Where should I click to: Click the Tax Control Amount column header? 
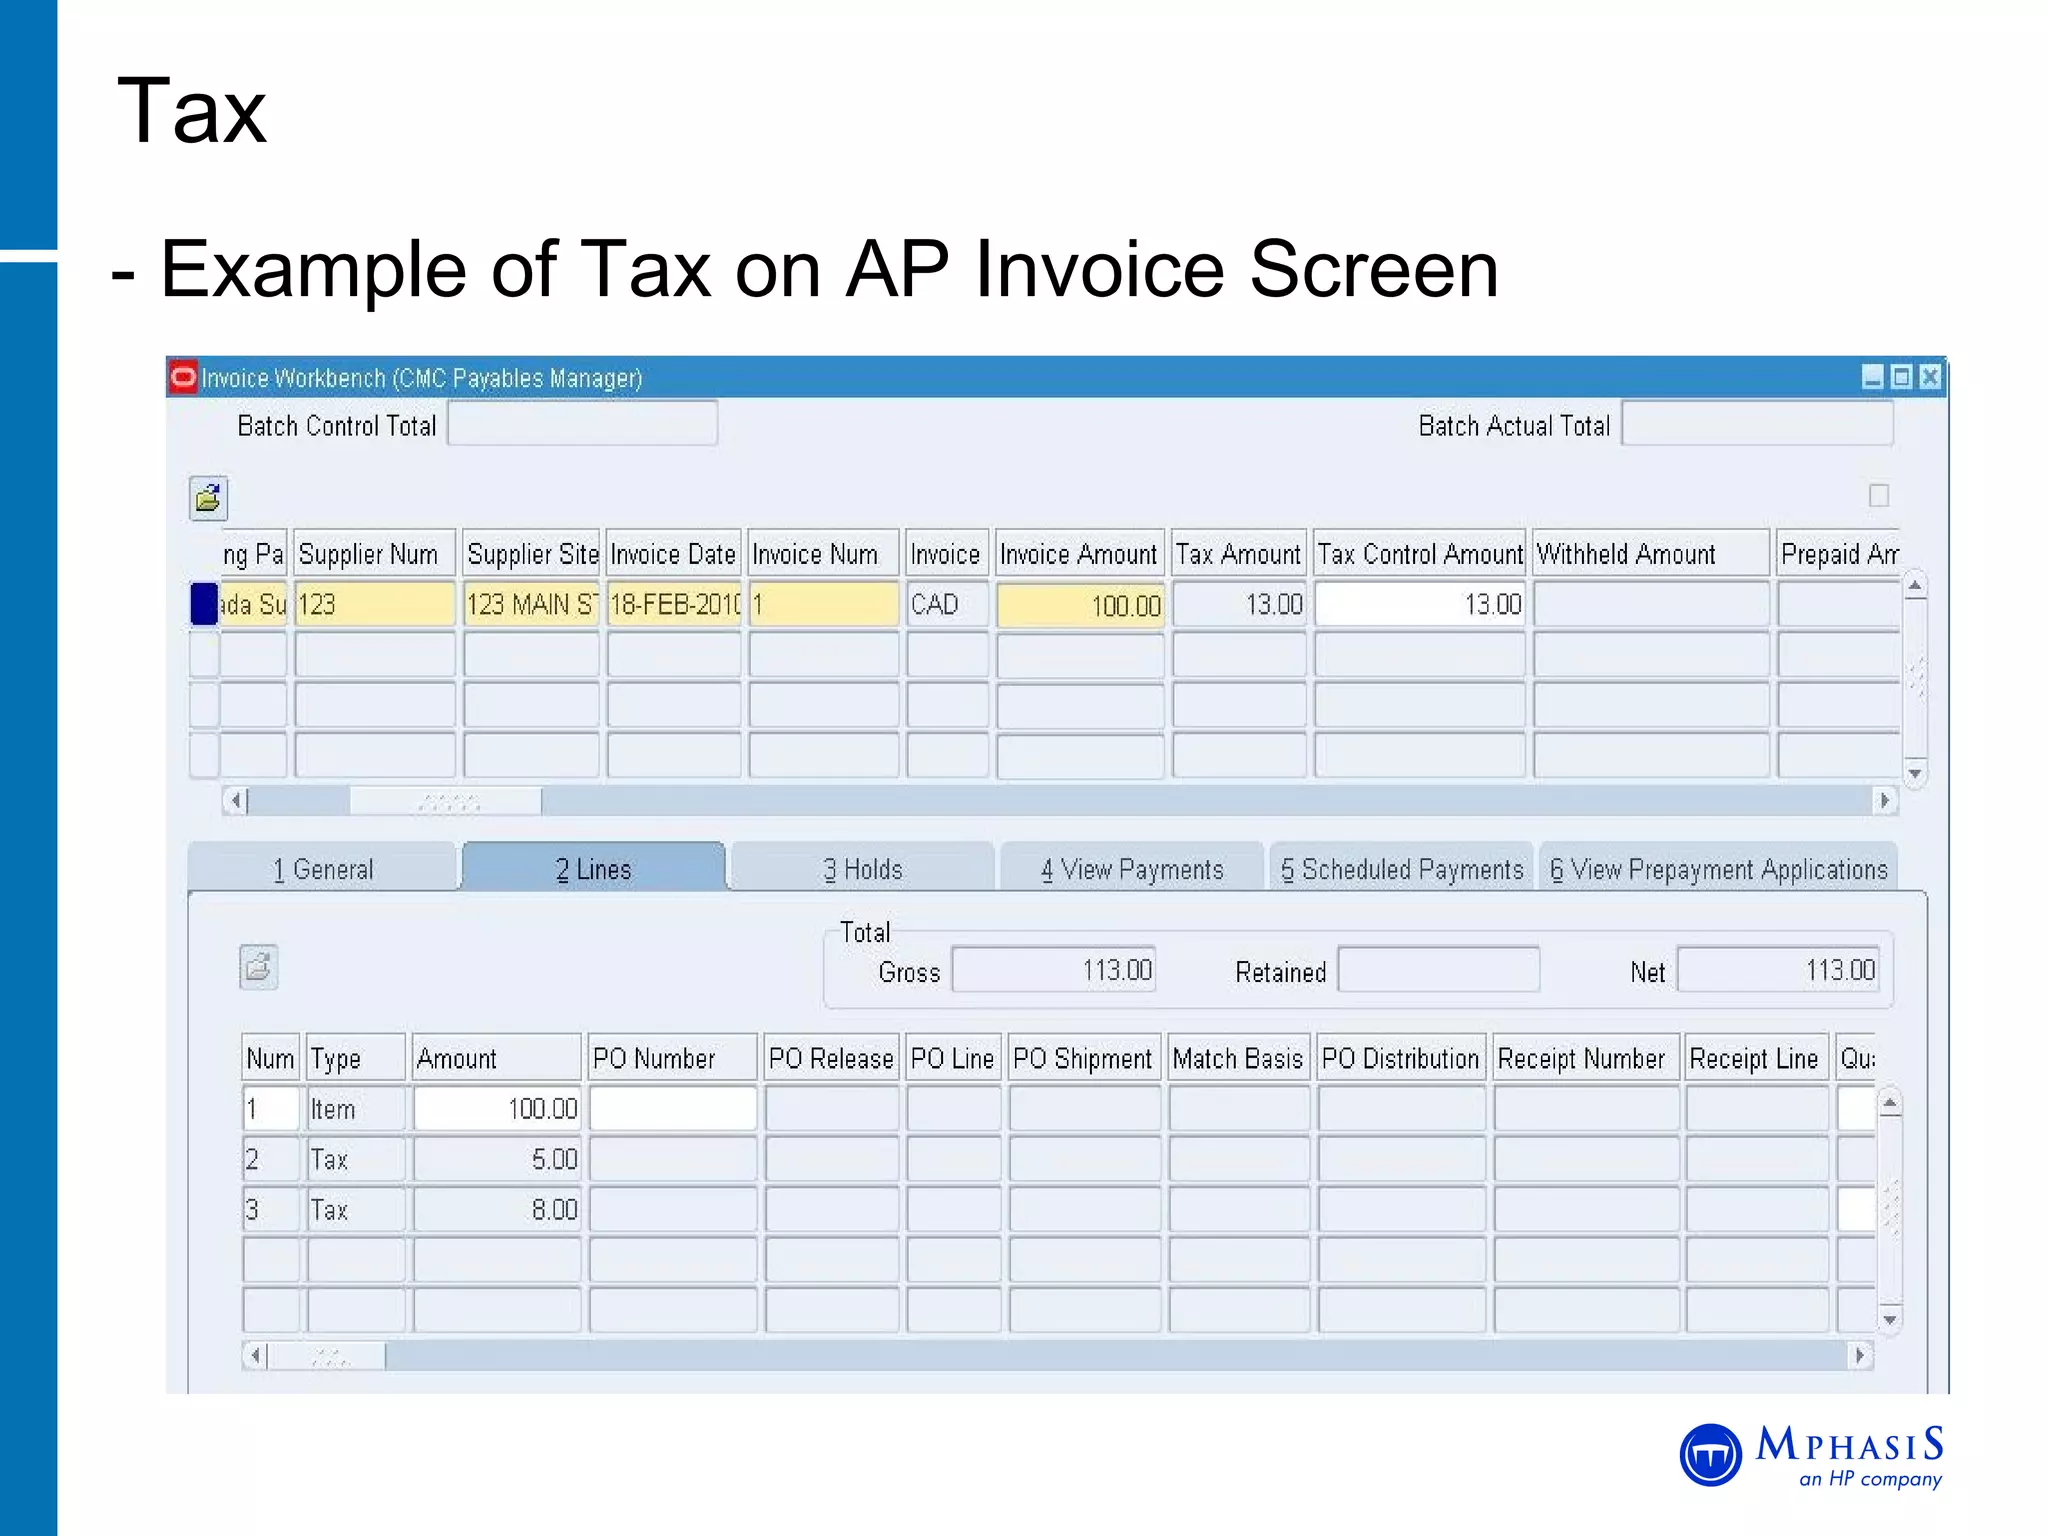tap(1420, 553)
